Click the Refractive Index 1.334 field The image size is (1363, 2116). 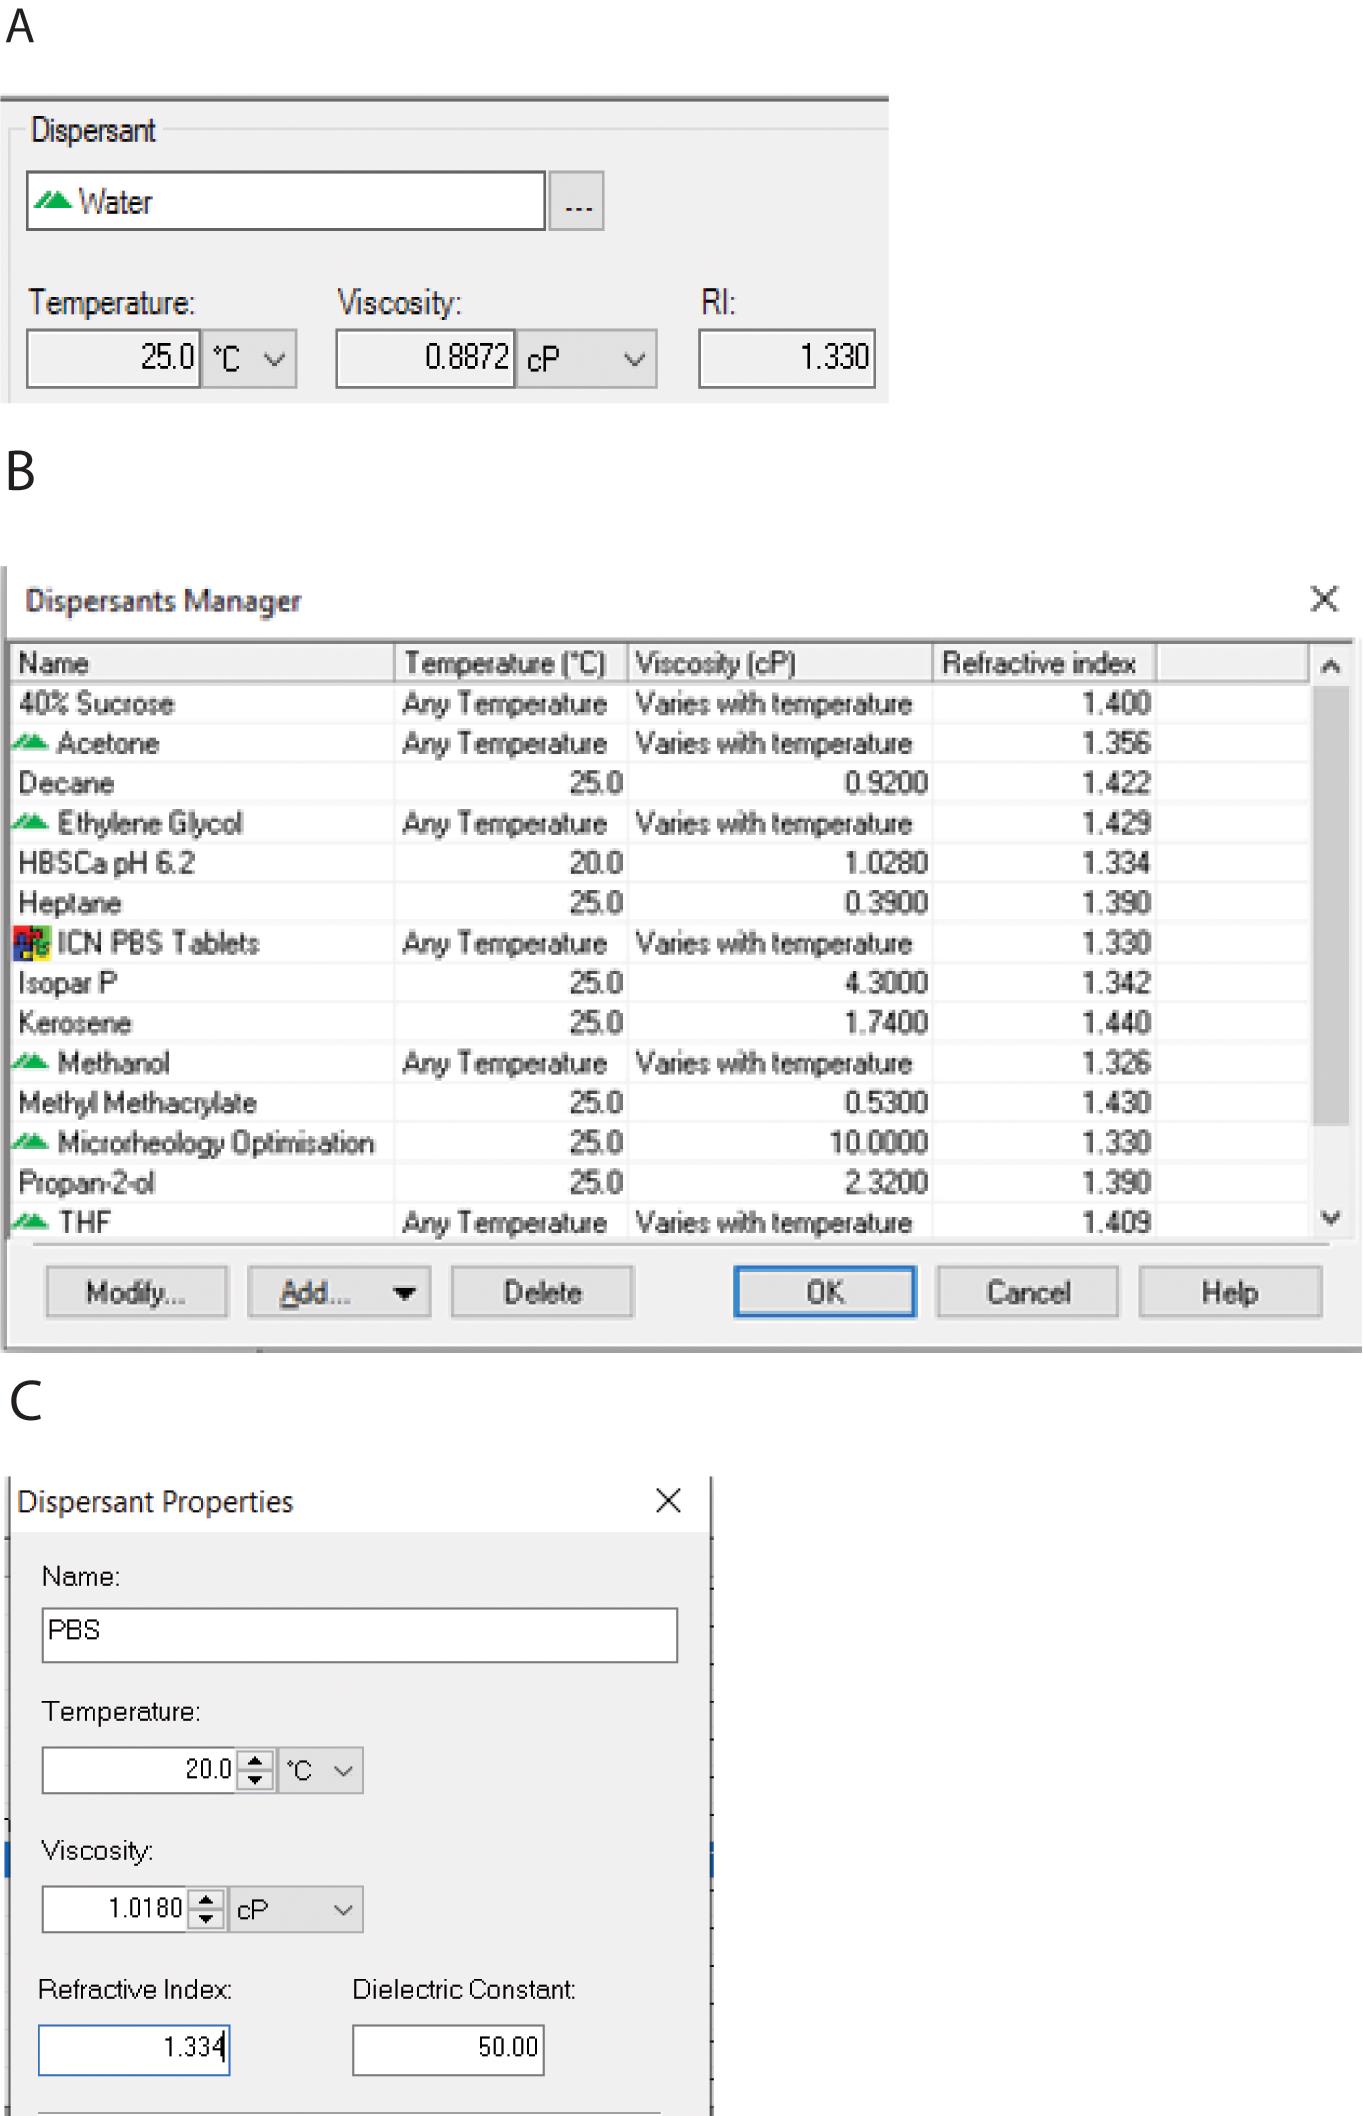click(134, 2049)
